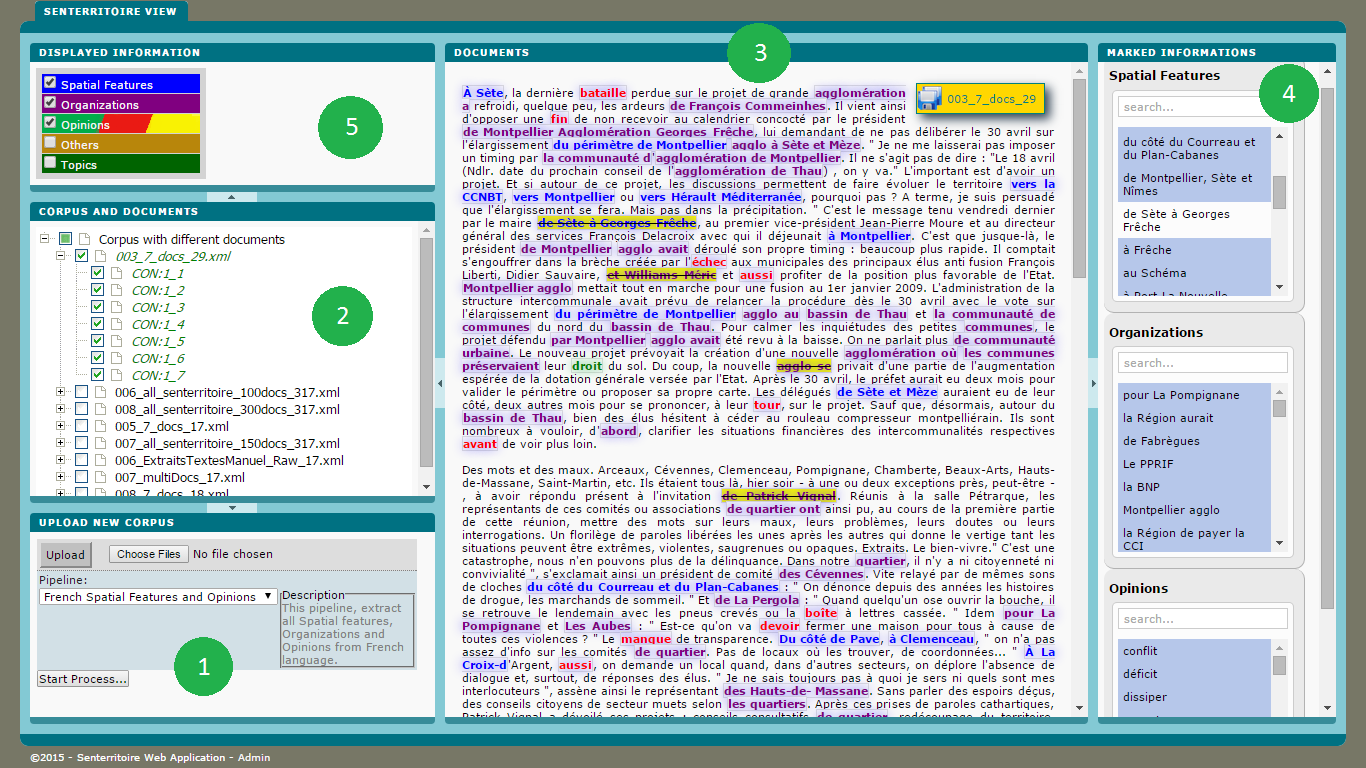
Task: Click document icon of 006_all_senterritoire_100docs_317.xml
Action: coord(100,392)
